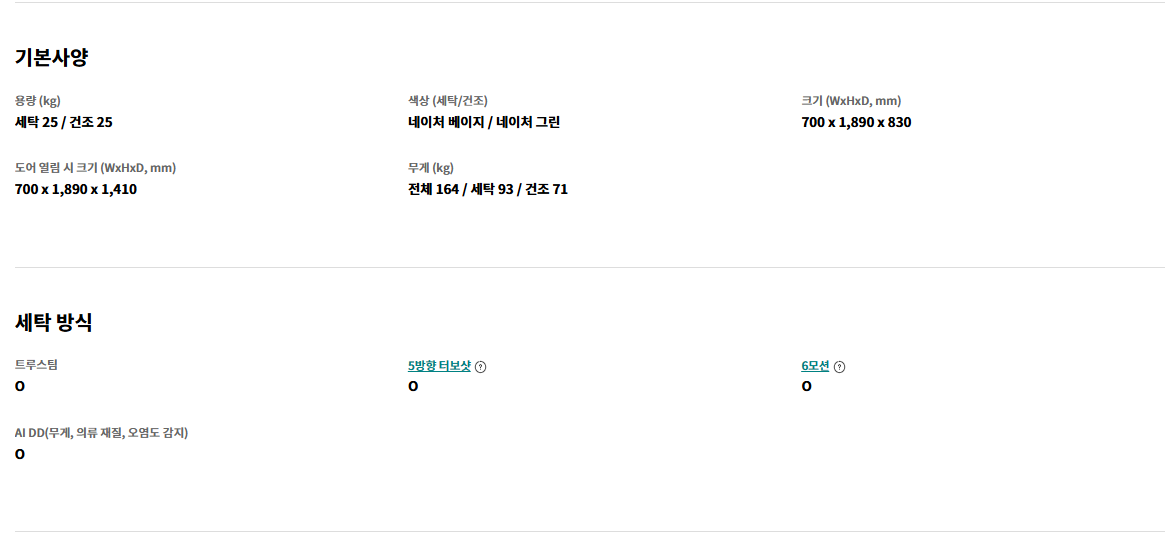The height and width of the screenshot is (534, 1169).
Task: Click the 전체 164 / 세탁 93 / 건조 71 text
Action: (488, 189)
